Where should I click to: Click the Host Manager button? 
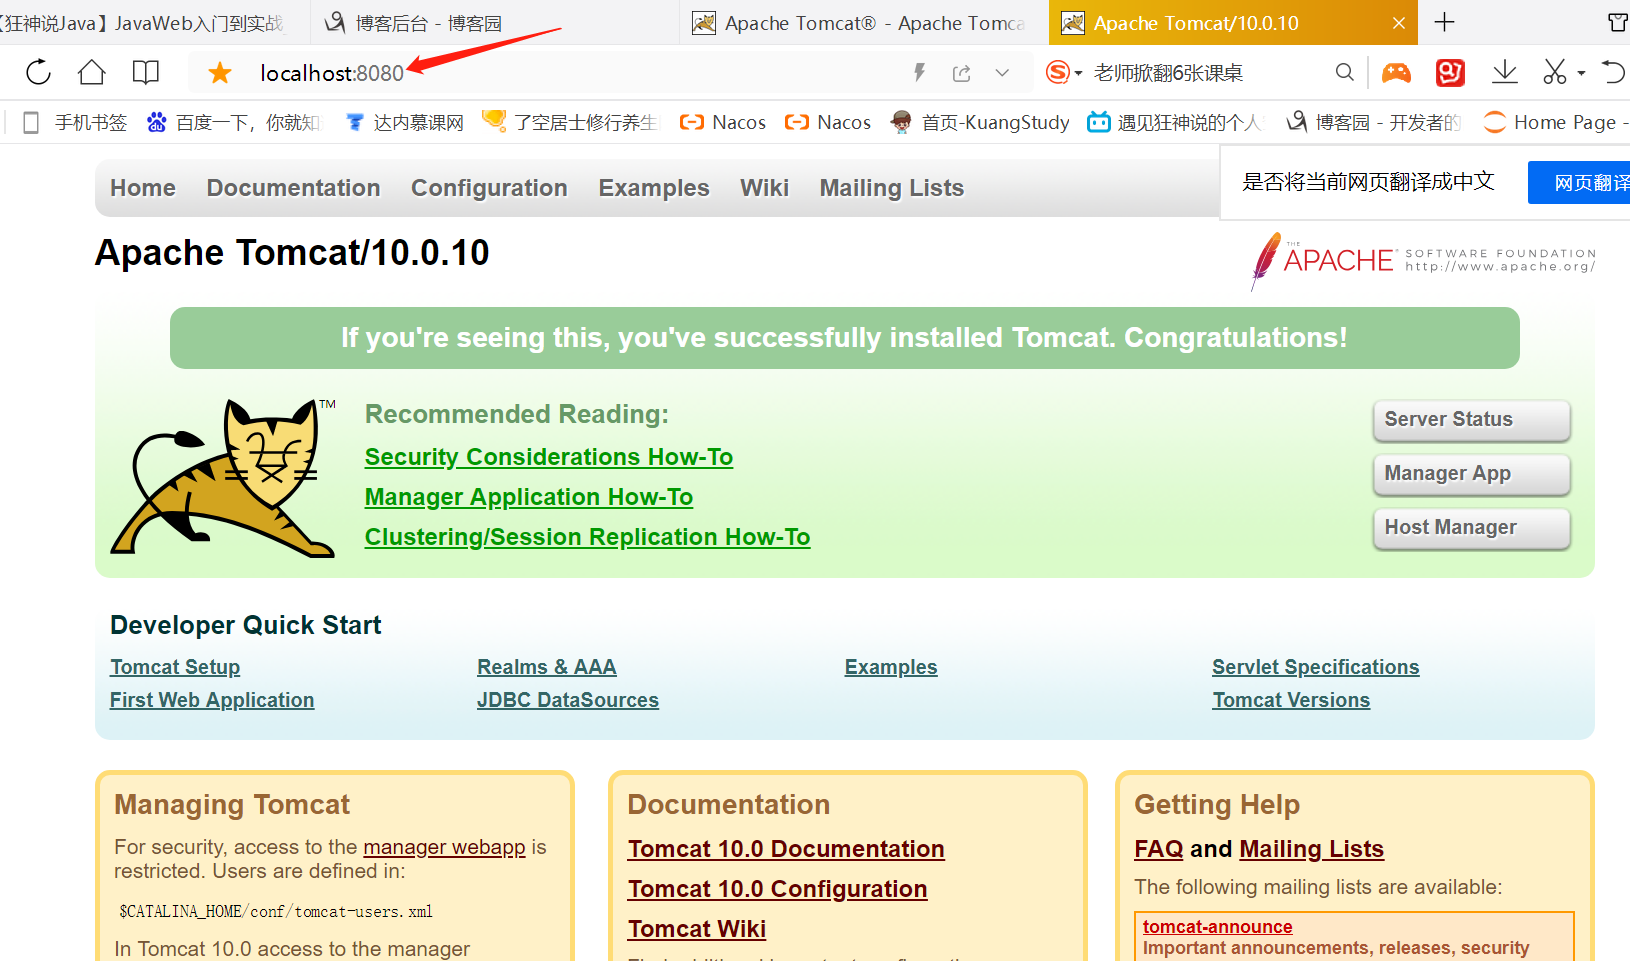(1471, 528)
